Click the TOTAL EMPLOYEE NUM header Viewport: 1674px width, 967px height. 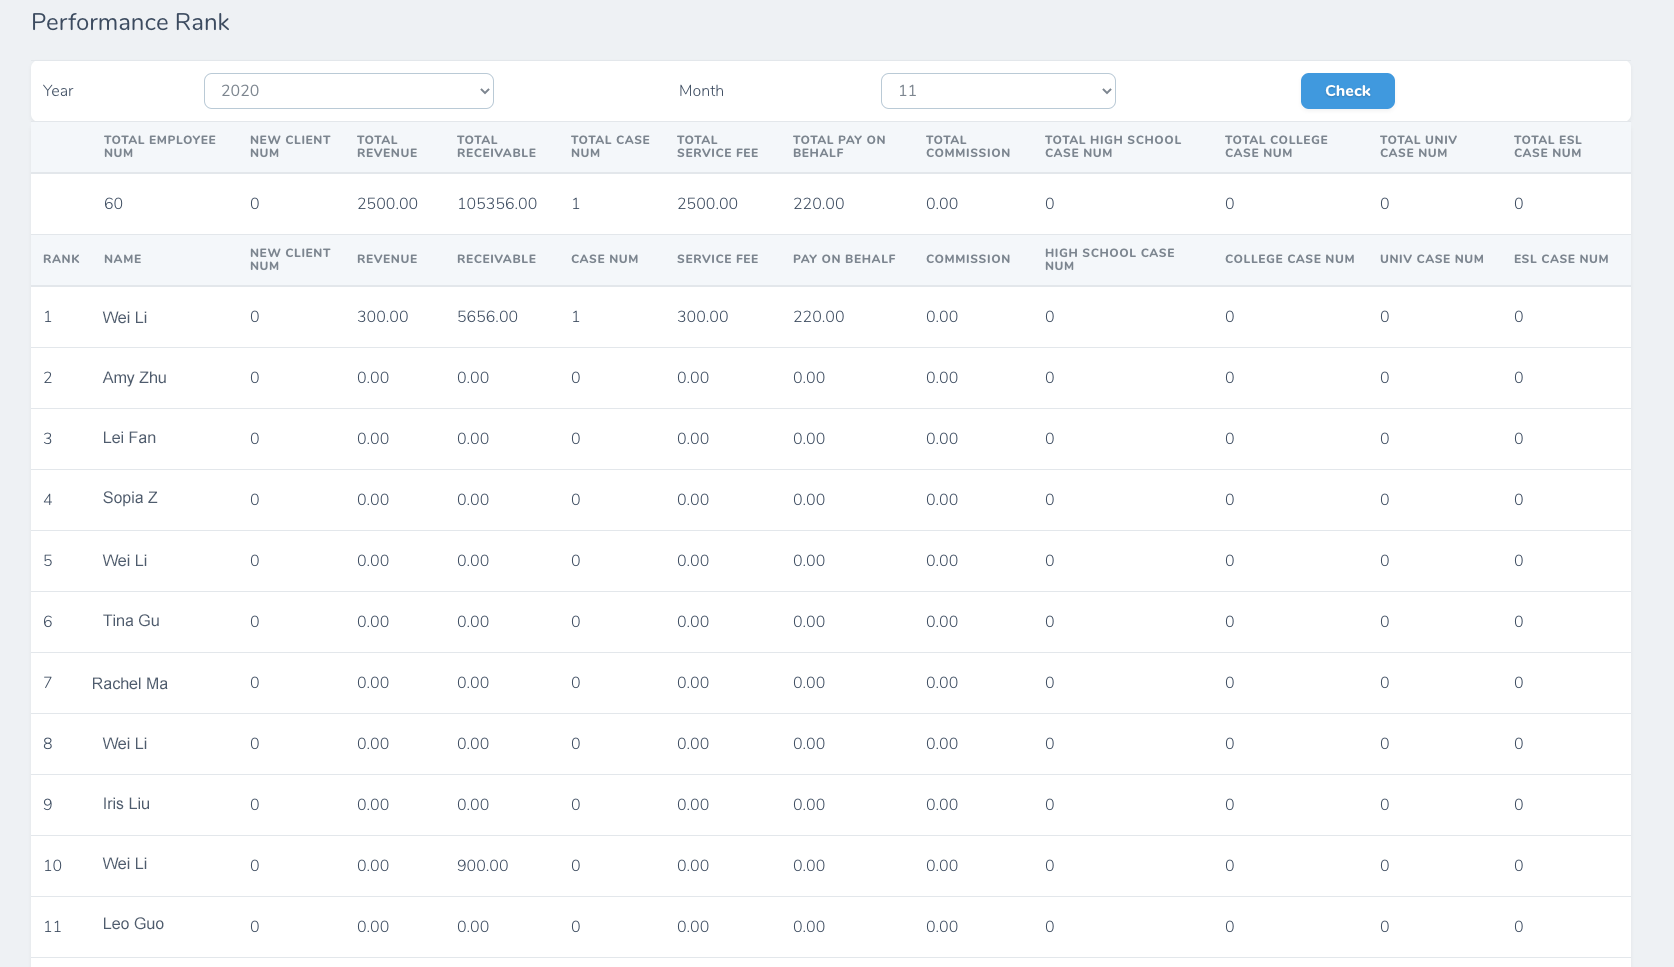(x=159, y=146)
